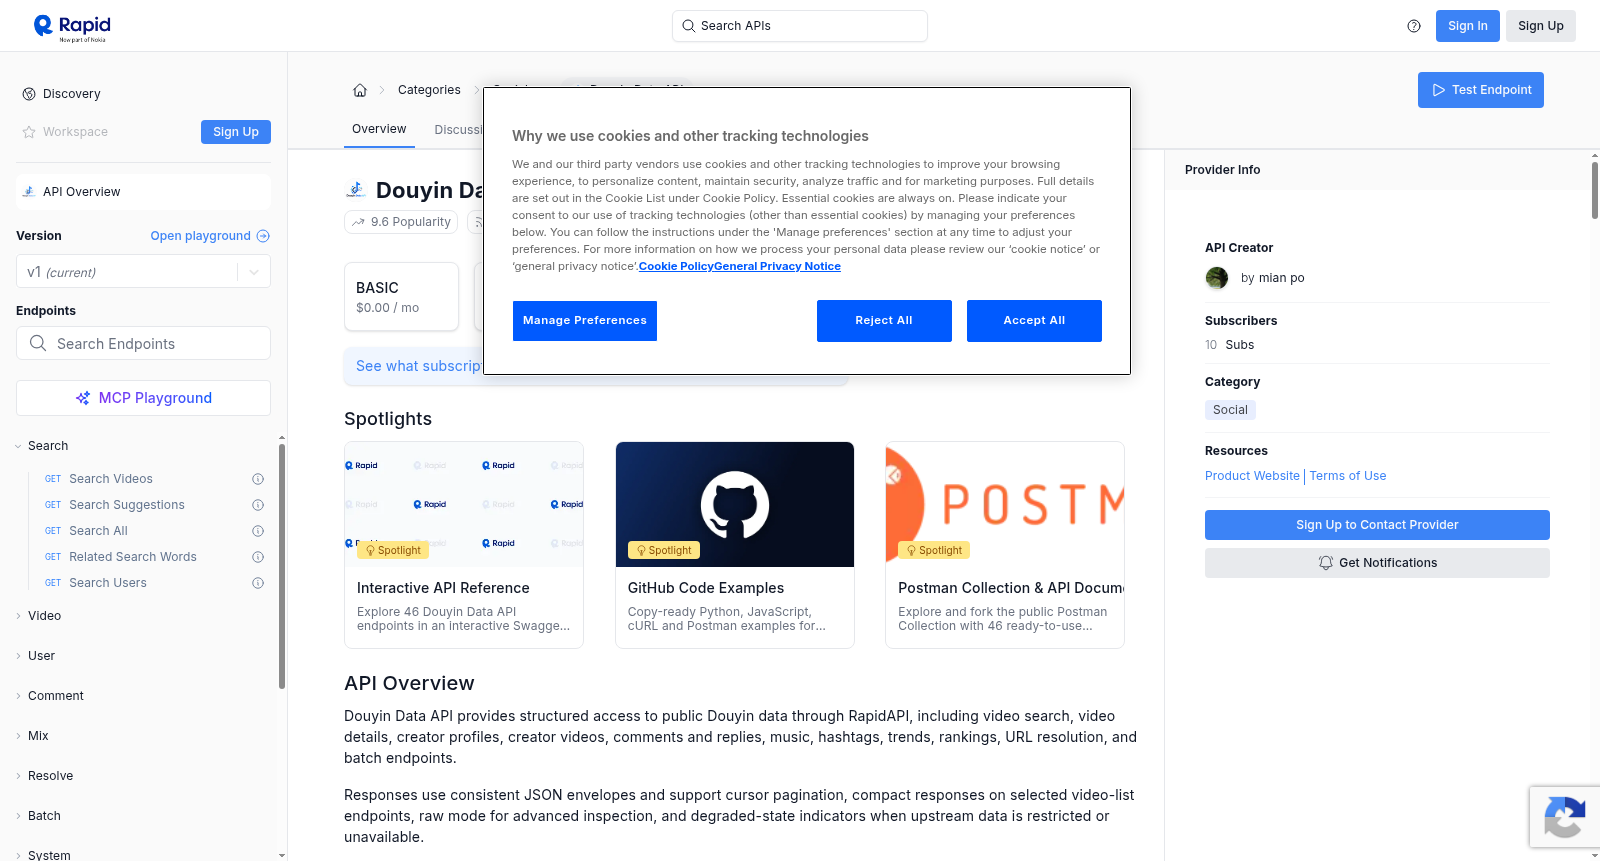The width and height of the screenshot is (1600, 861).
Task: Open the v1 (current) version dropdown
Action: [x=143, y=272]
